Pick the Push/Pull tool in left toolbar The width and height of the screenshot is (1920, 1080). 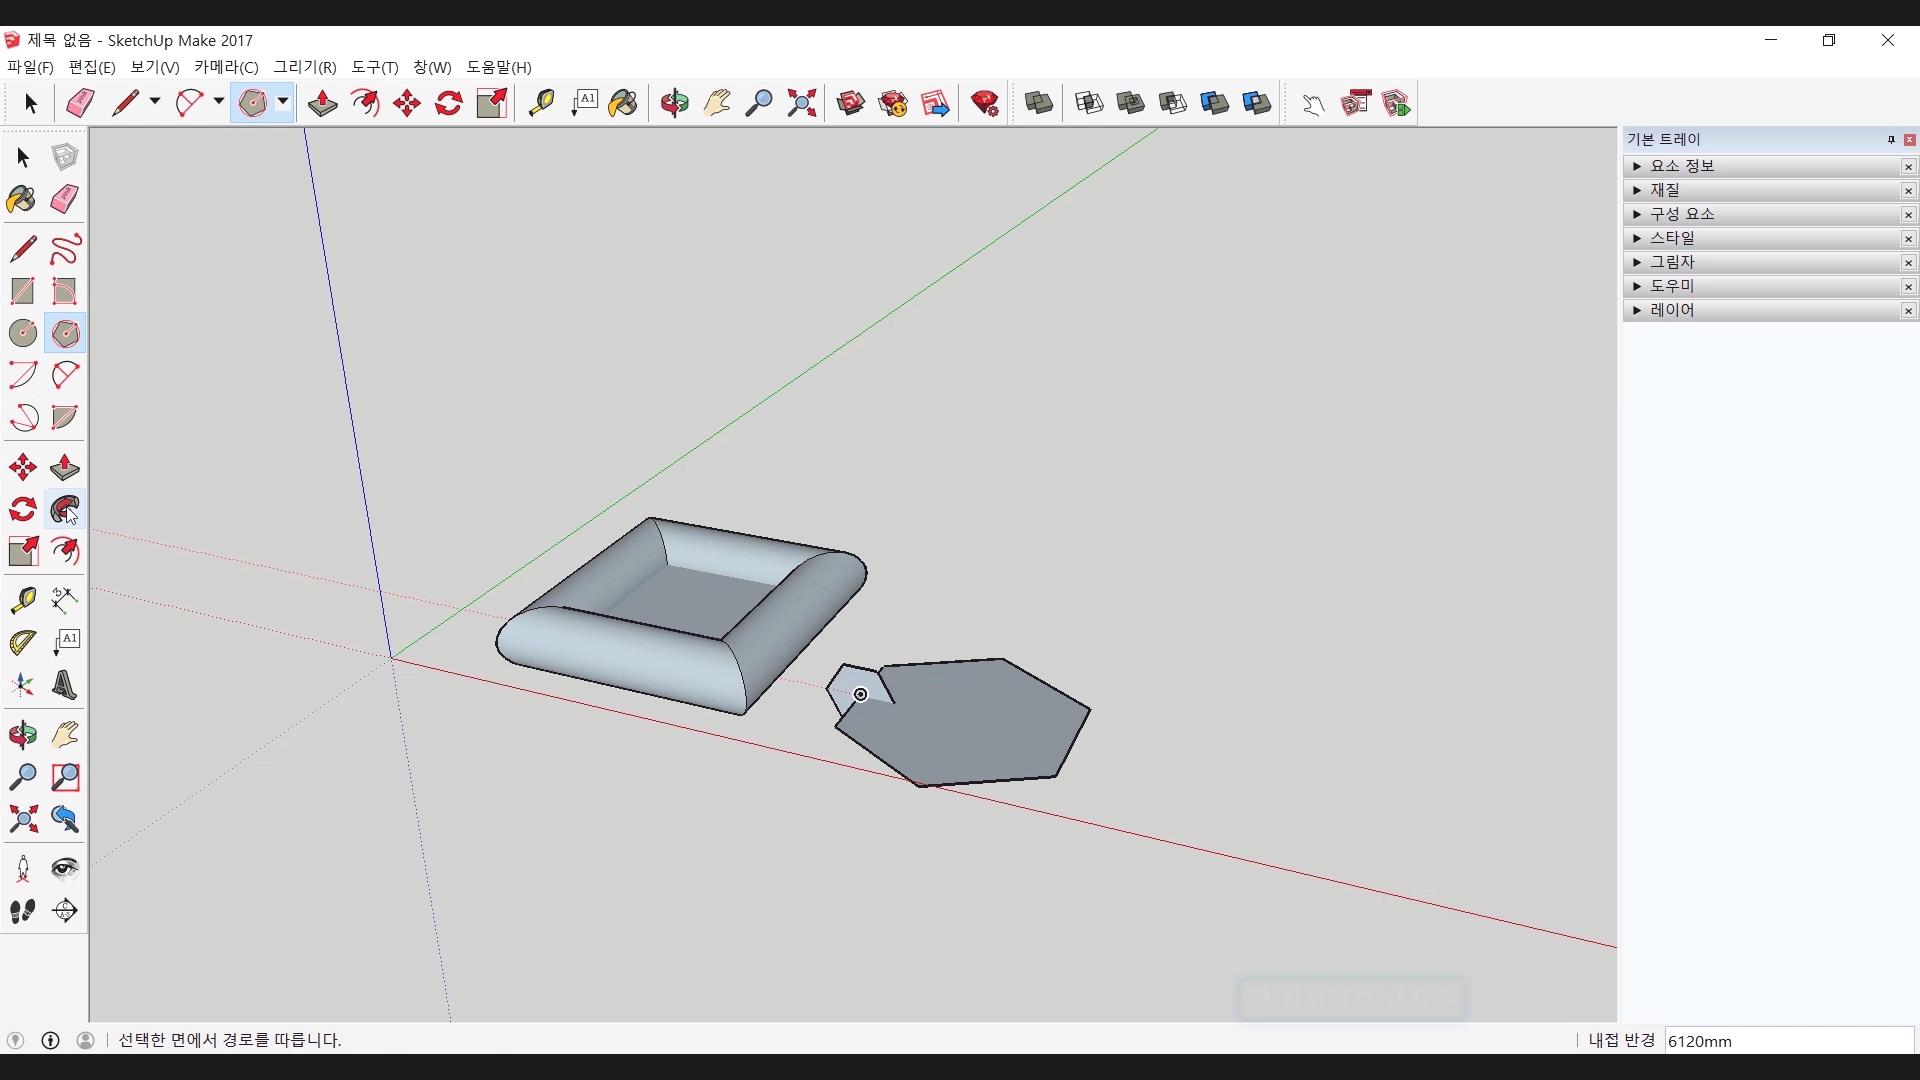click(x=65, y=467)
